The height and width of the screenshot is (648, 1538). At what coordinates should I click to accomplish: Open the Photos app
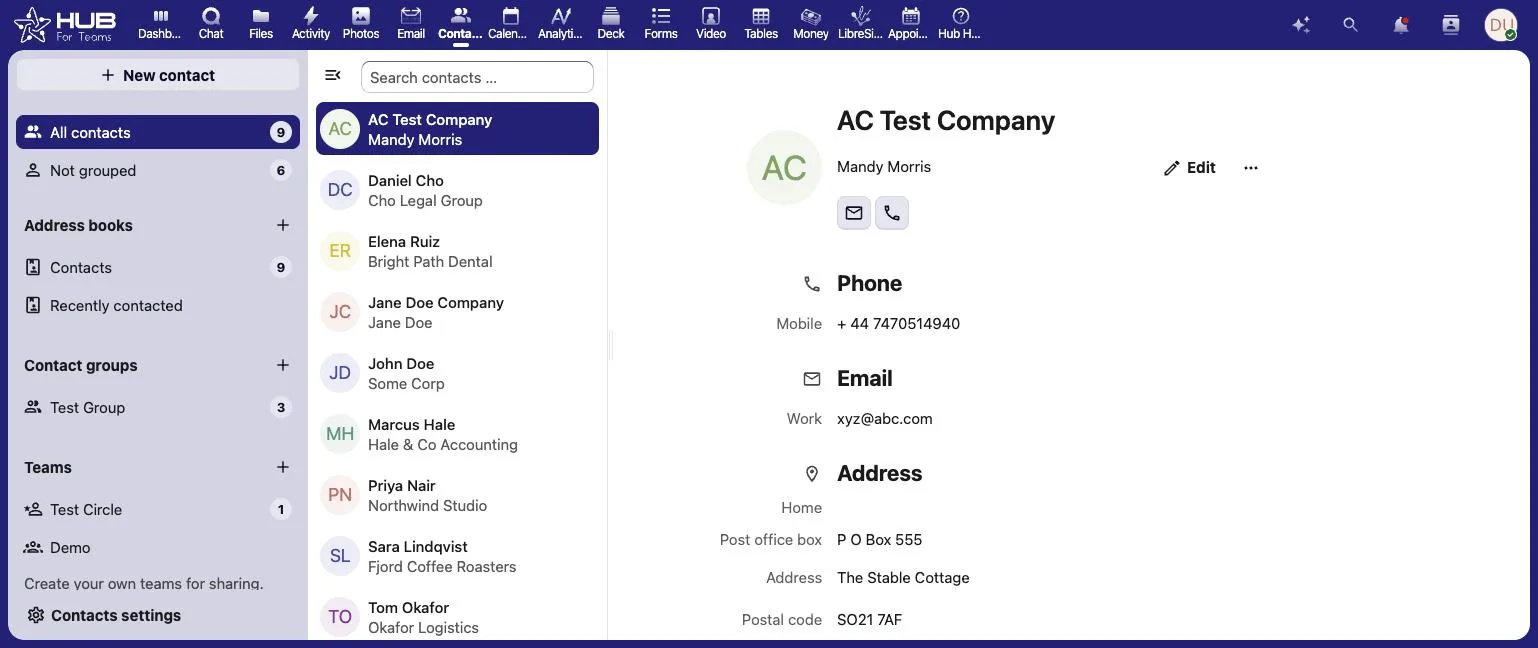pos(361,24)
